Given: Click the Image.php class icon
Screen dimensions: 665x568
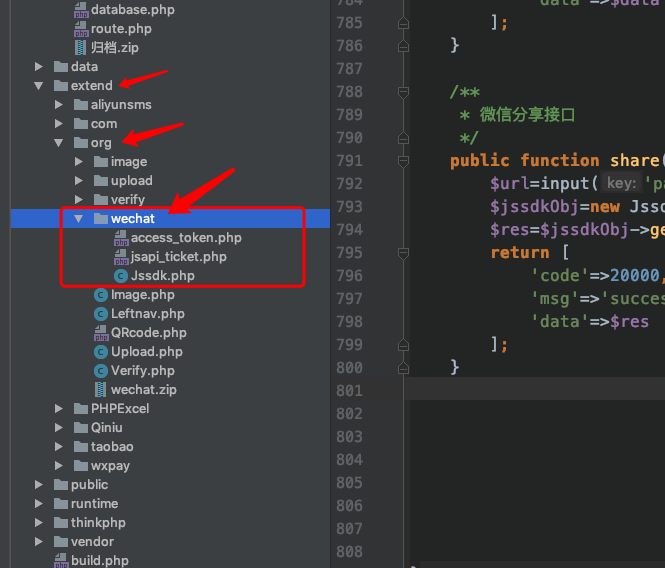Looking at the screenshot, I should (x=101, y=295).
